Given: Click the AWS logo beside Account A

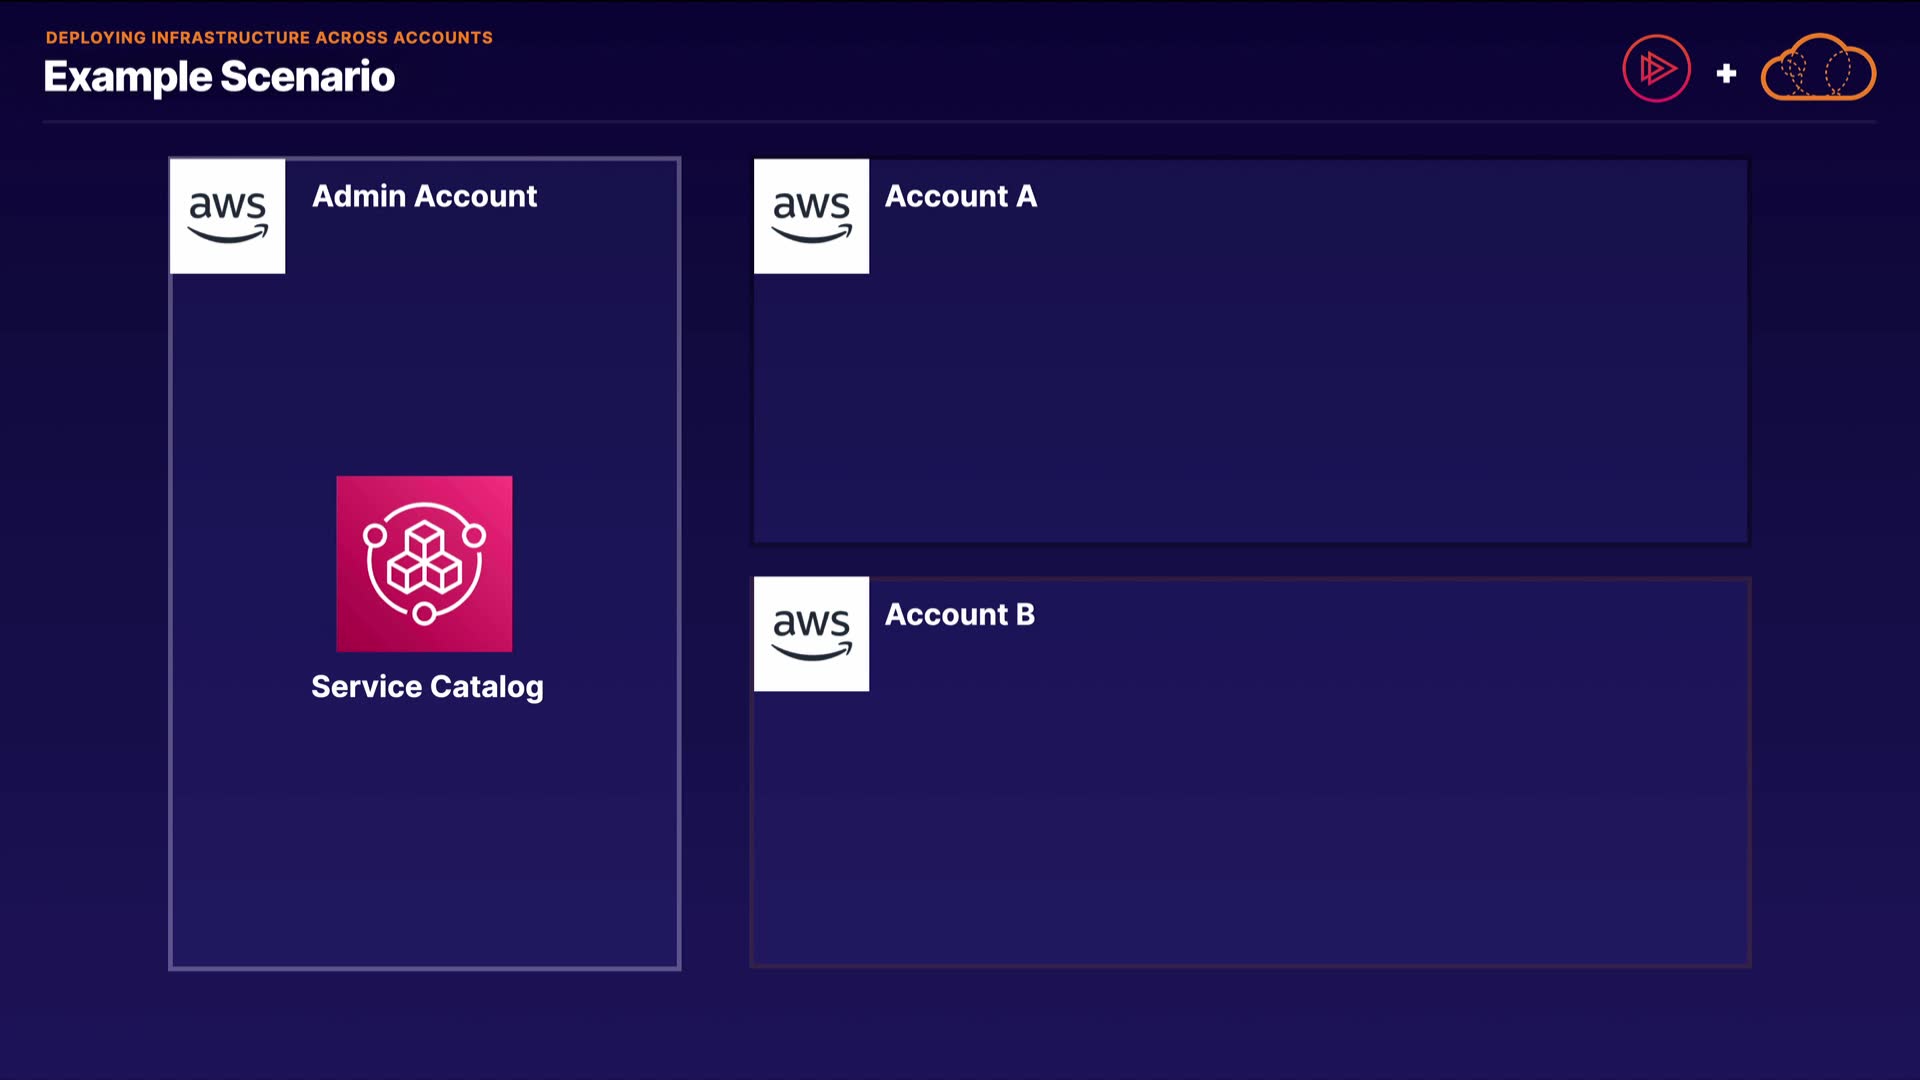Looking at the screenshot, I should (811, 216).
